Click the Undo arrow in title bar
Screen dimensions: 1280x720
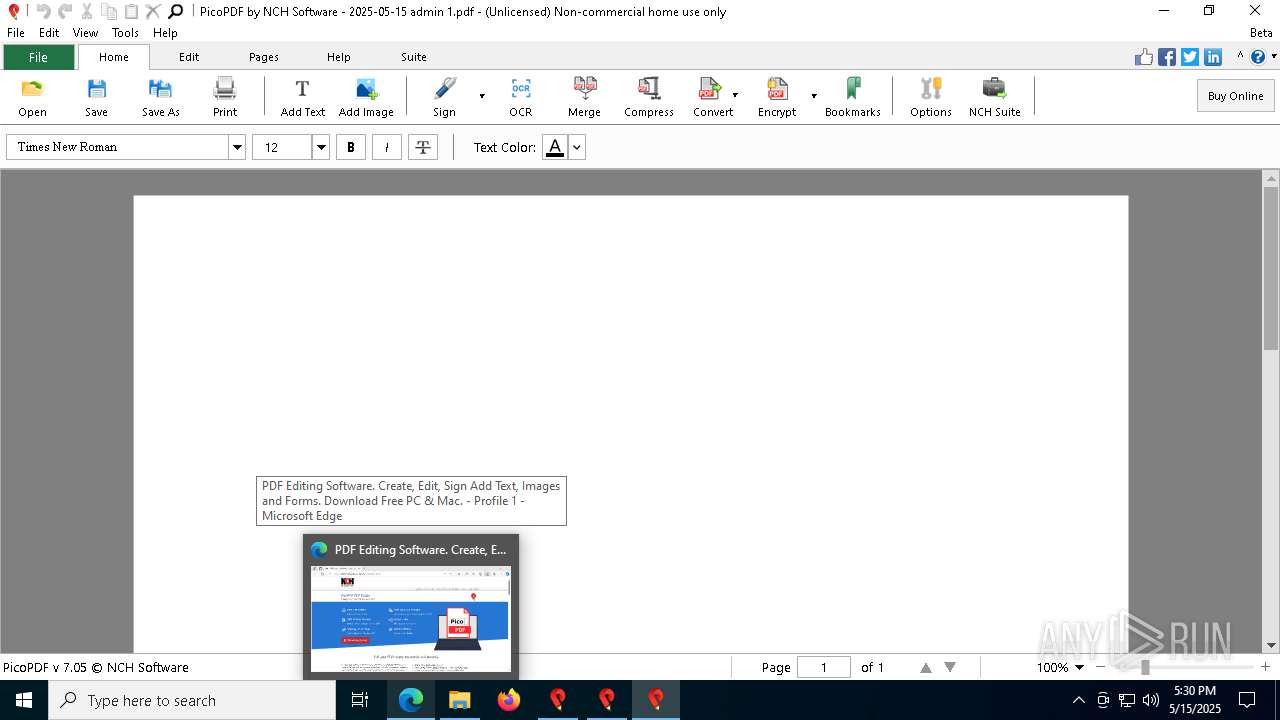43,11
